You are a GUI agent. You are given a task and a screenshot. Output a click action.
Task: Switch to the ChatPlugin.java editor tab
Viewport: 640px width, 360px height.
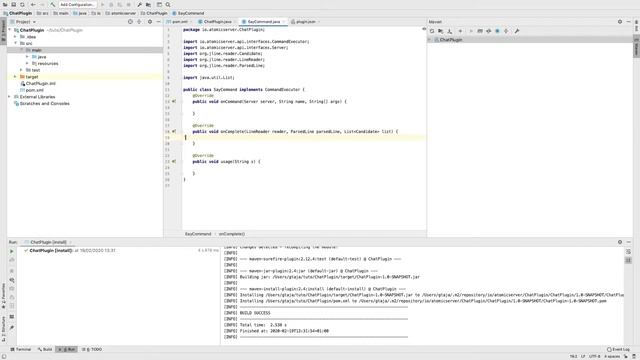[x=216, y=22]
